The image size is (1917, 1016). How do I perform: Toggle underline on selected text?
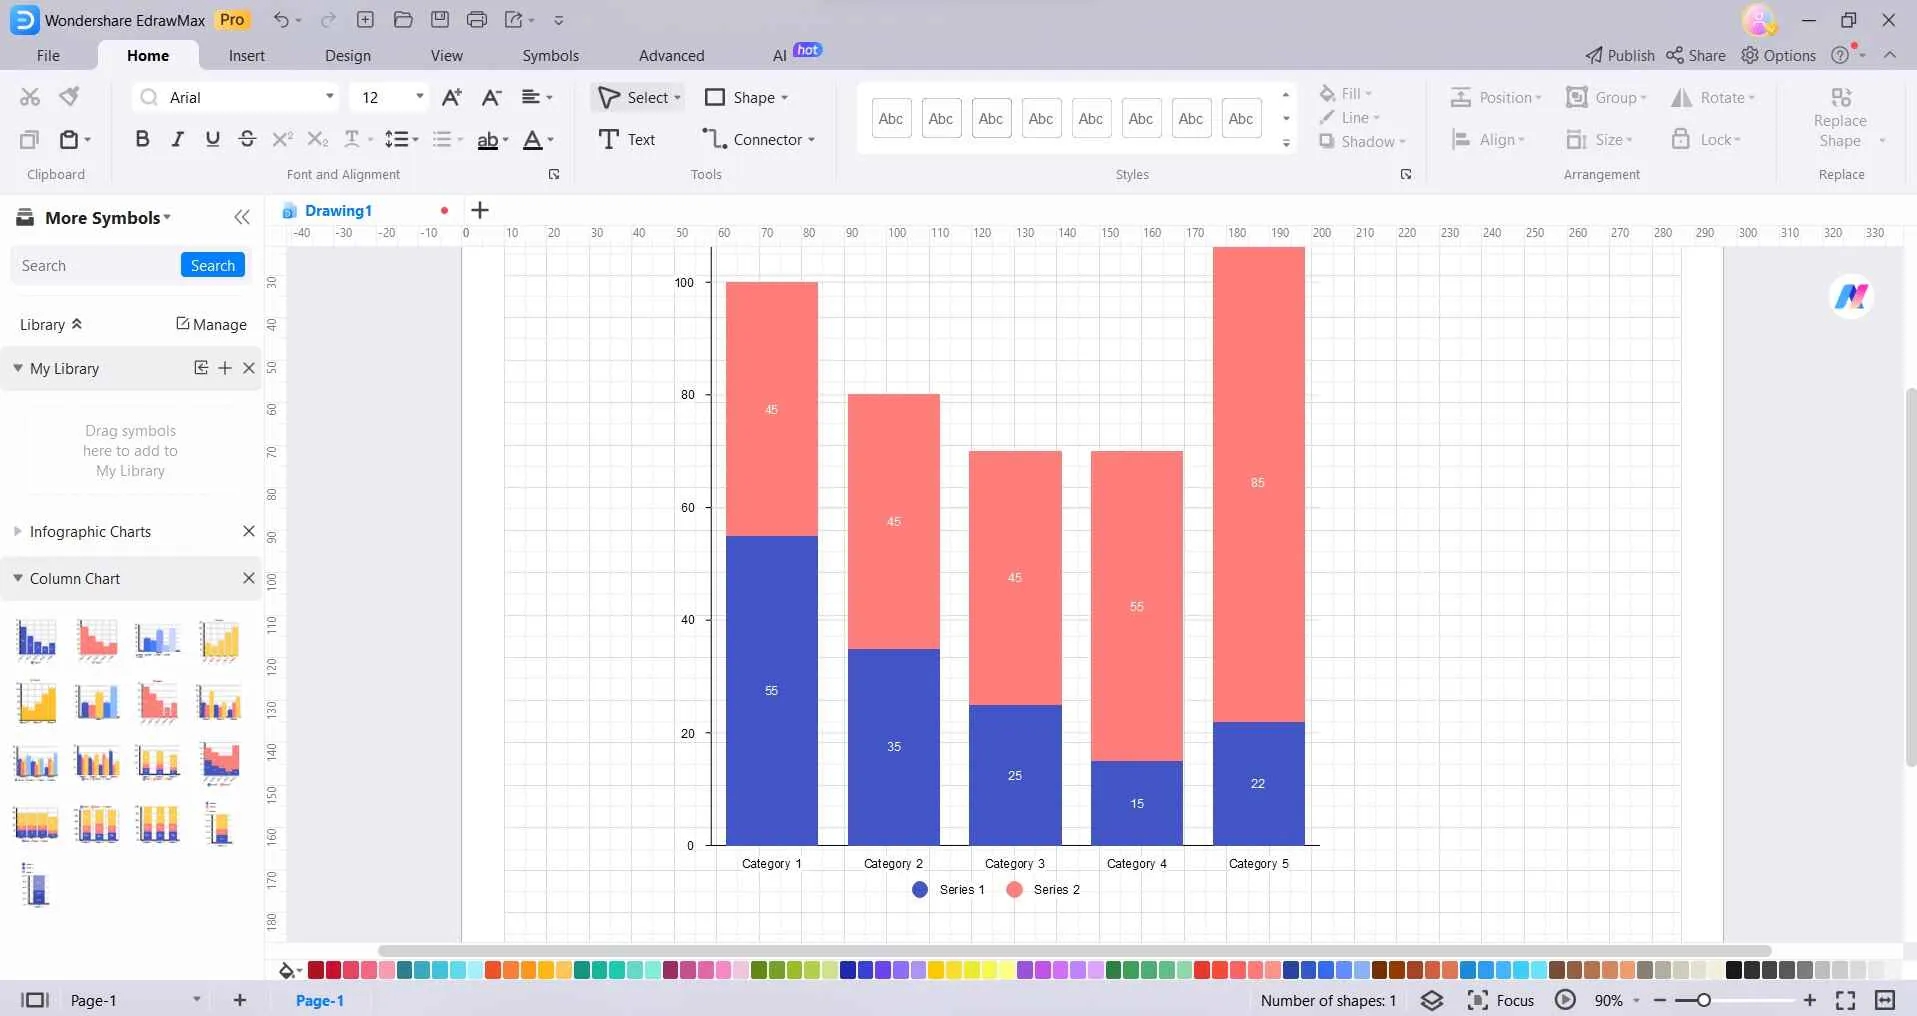[x=211, y=139]
